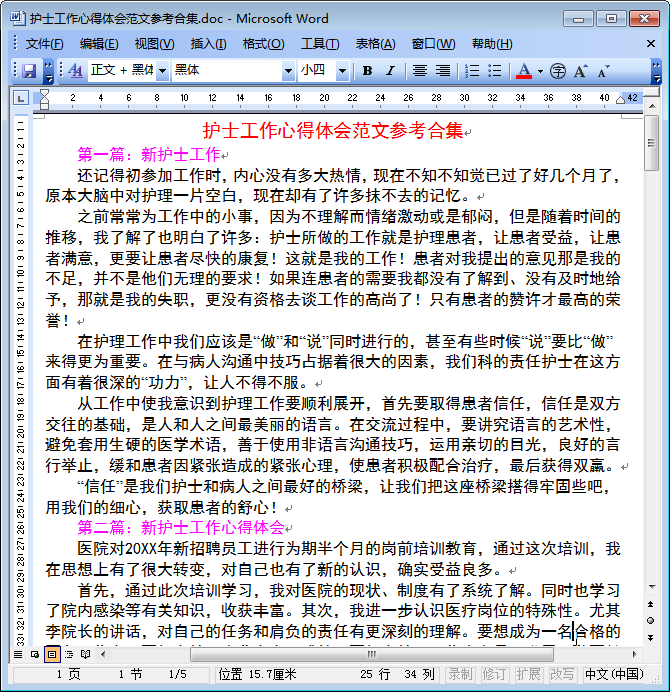The height and width of the screenshot is (692, 670).
Task: Toggle 扩展 selection mode in status bar
Action: point(528,674)
